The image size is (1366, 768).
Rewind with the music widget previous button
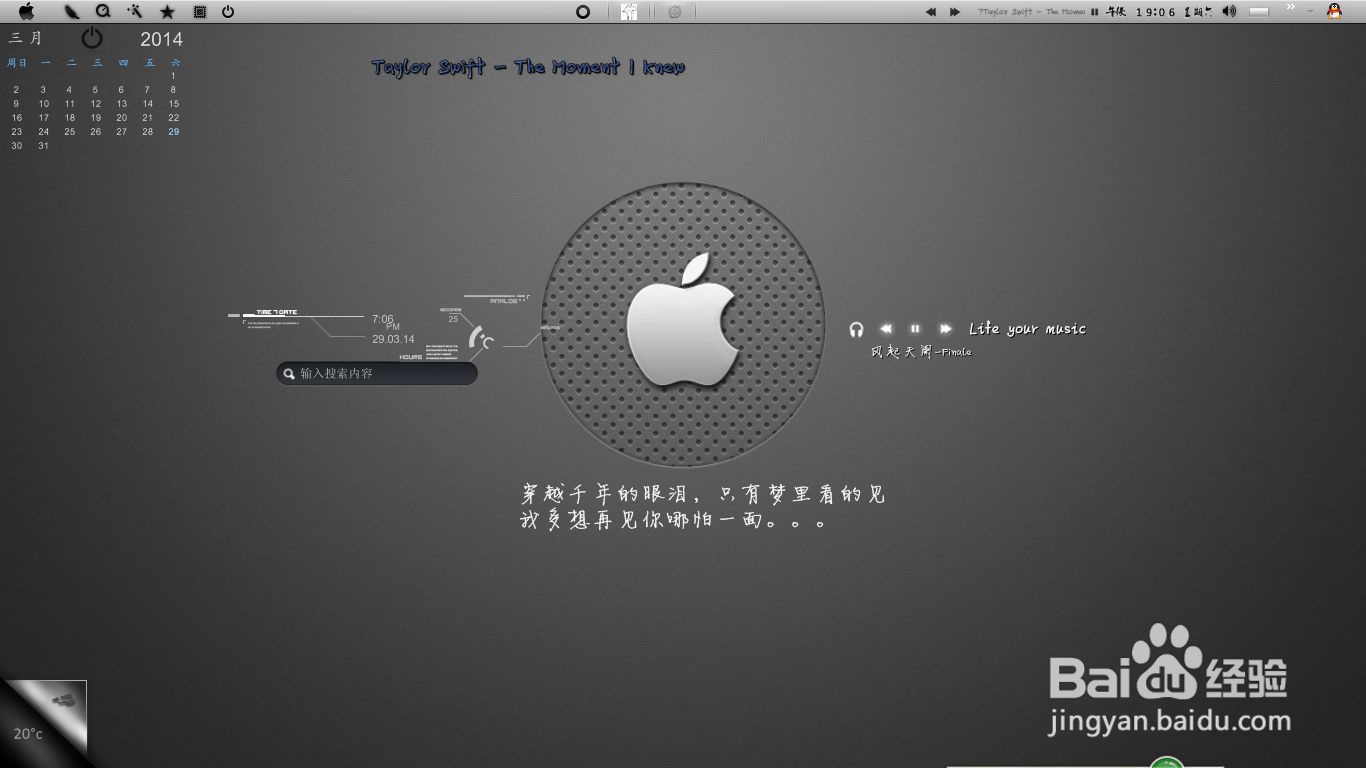pyautogui.click(x=886, y=329)
